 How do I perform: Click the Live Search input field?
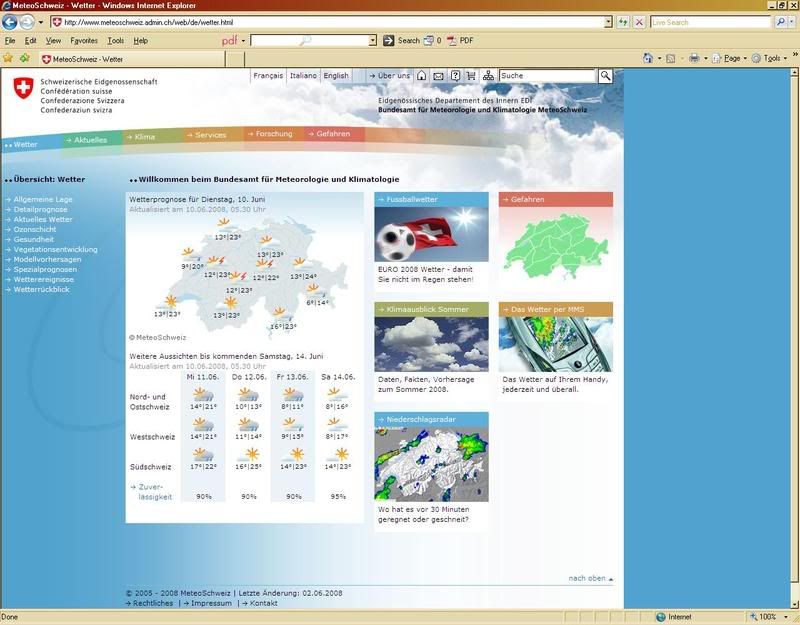pyautogui.click(x=710, y=22)
